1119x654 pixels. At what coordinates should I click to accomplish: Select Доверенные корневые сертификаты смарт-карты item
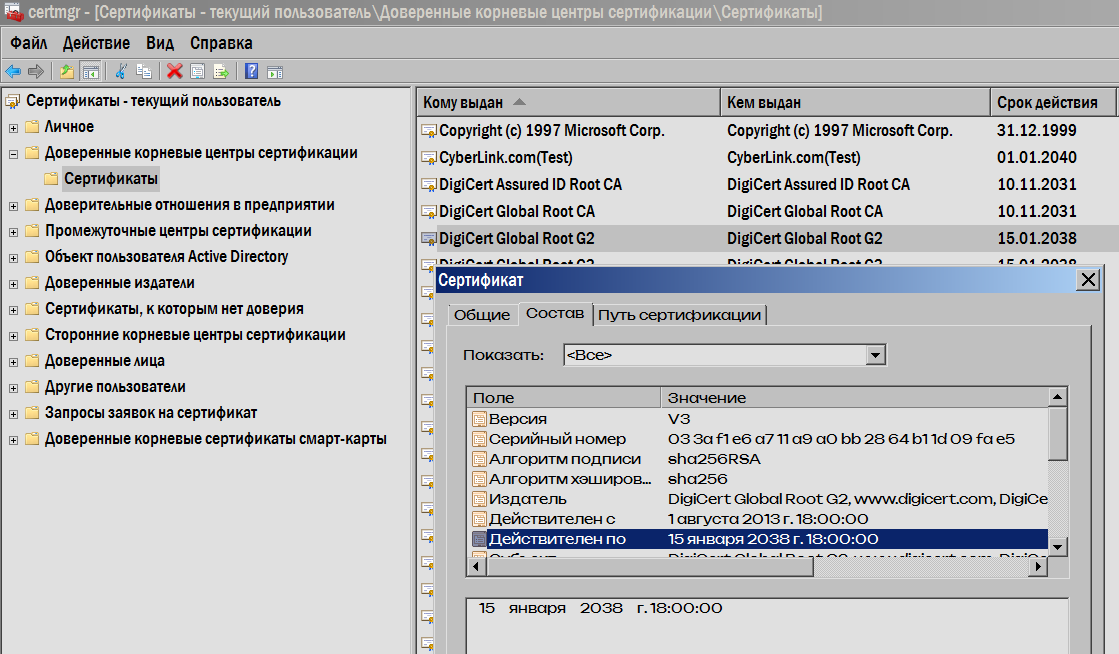click(216, 439)
